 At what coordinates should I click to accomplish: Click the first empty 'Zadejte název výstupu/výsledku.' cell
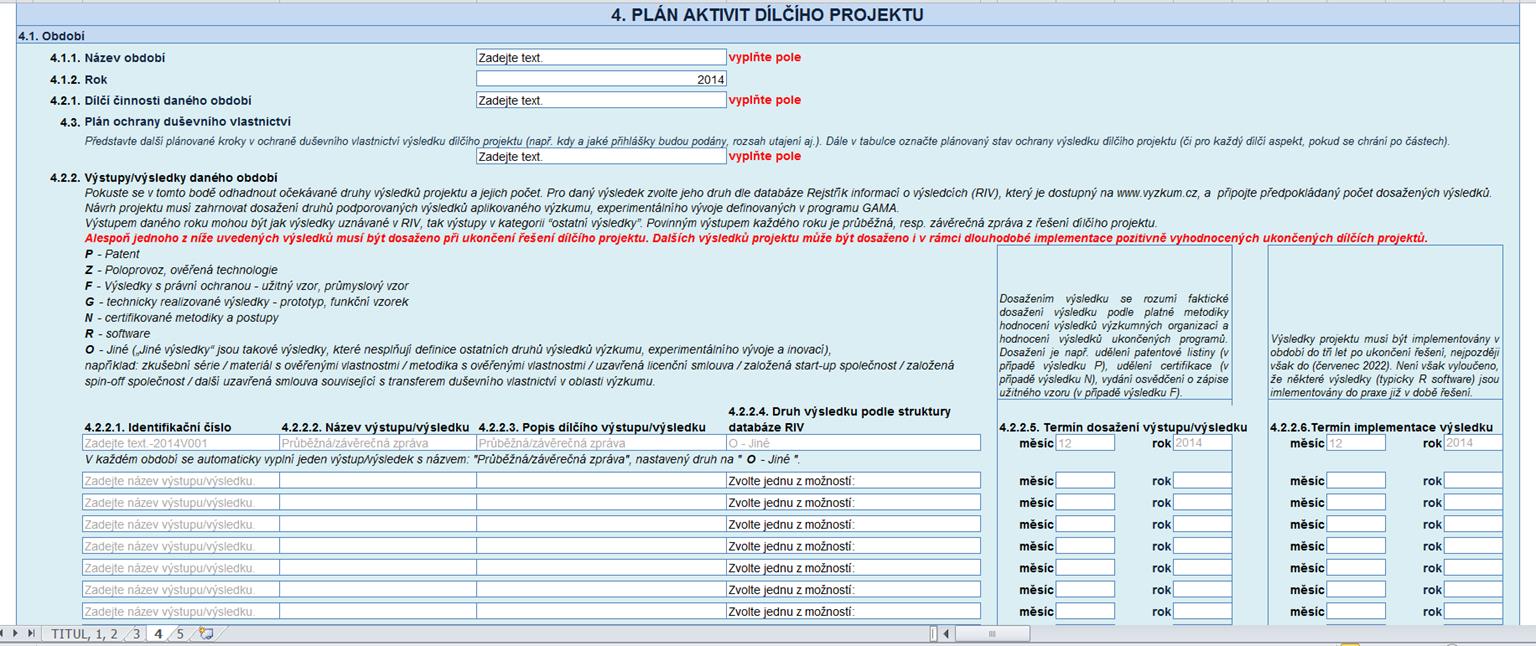180,481
